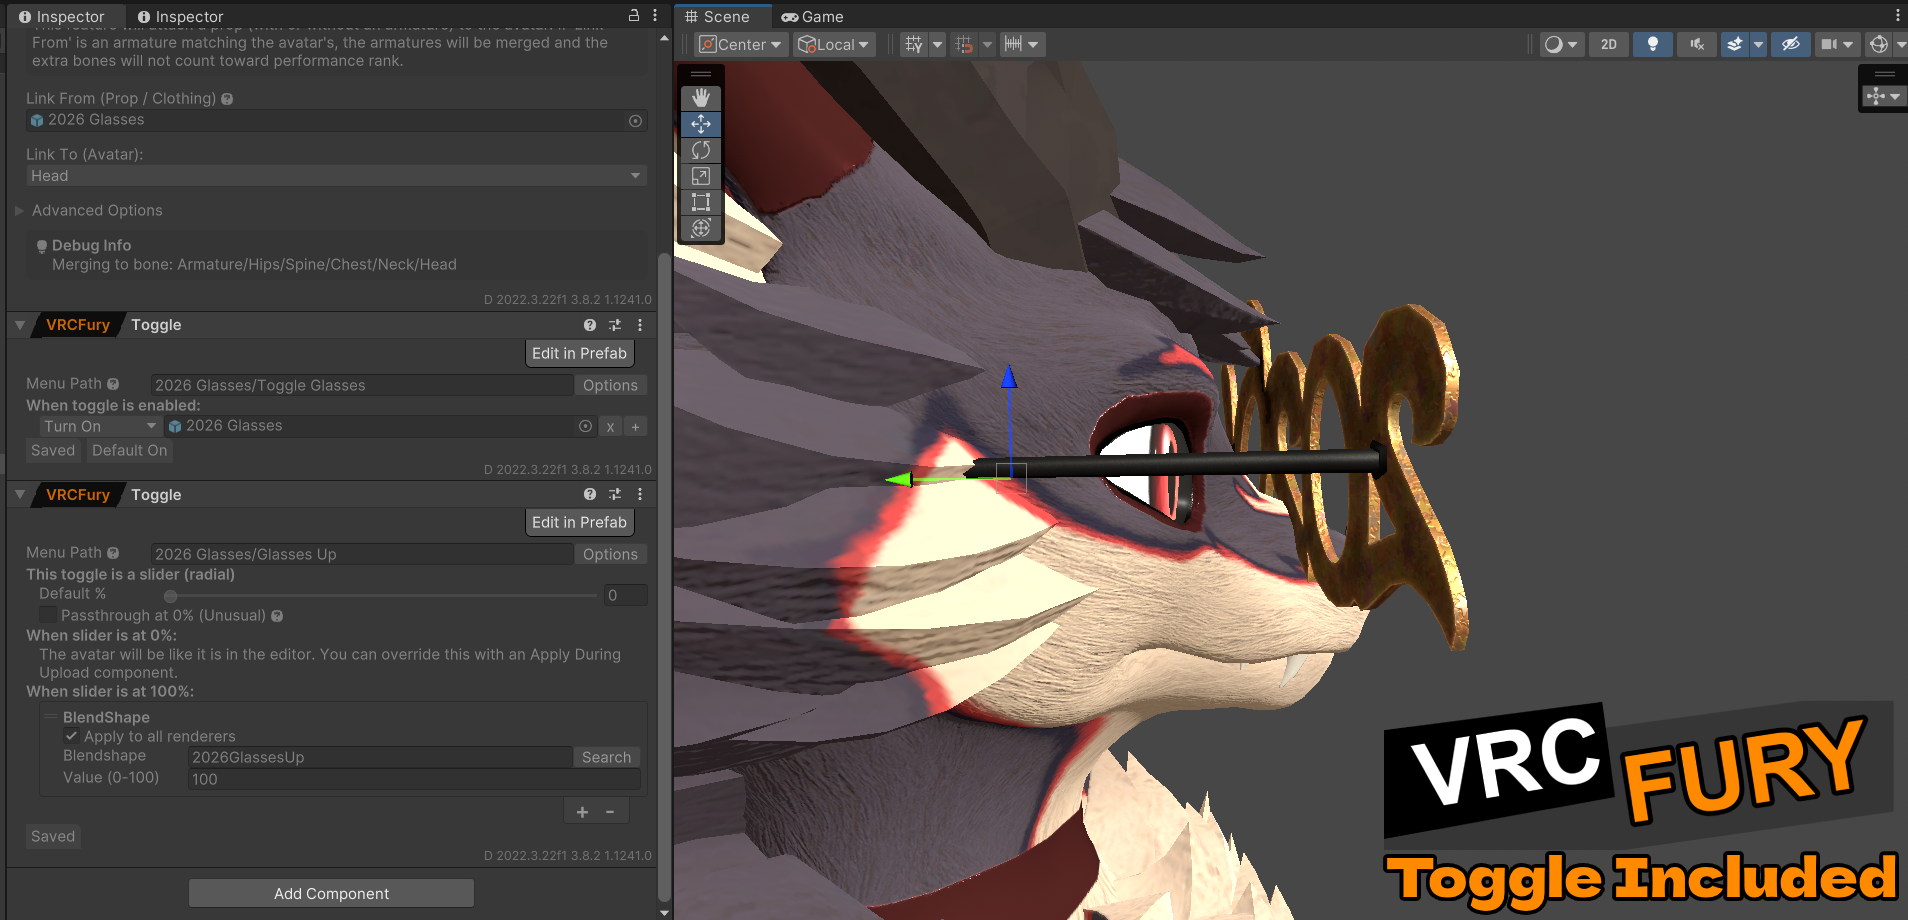The width and height of the screenshot is (1908, 920).
Task: Select the Rect transform tool
Action: pos(701,202)
